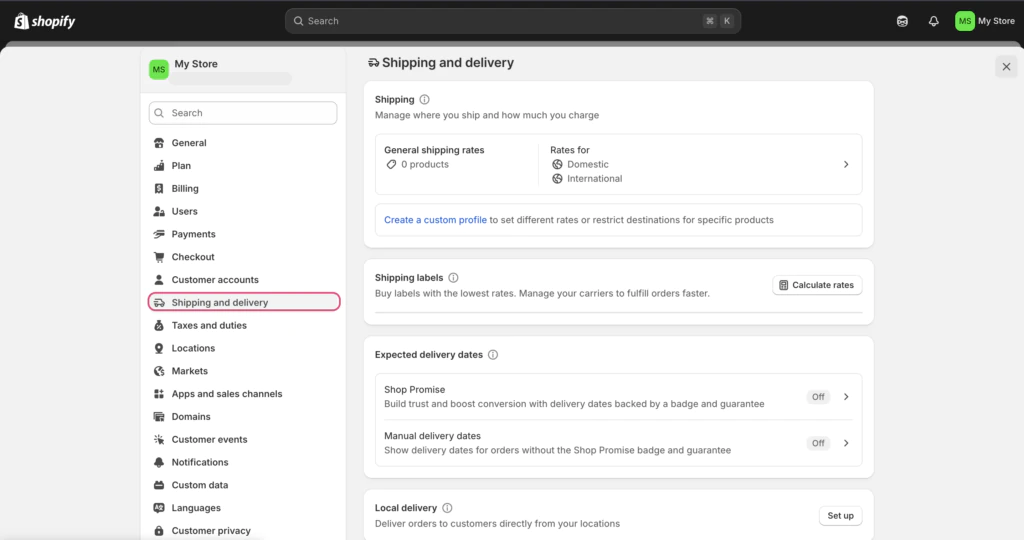Close the settings panel with X

point(1006,67)
